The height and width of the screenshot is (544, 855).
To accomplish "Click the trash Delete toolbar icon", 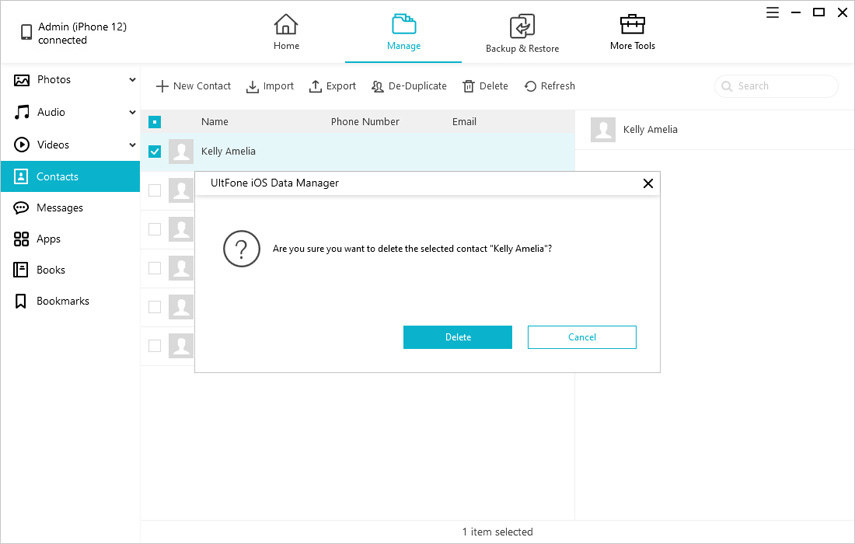I will (x=468, y=87).
